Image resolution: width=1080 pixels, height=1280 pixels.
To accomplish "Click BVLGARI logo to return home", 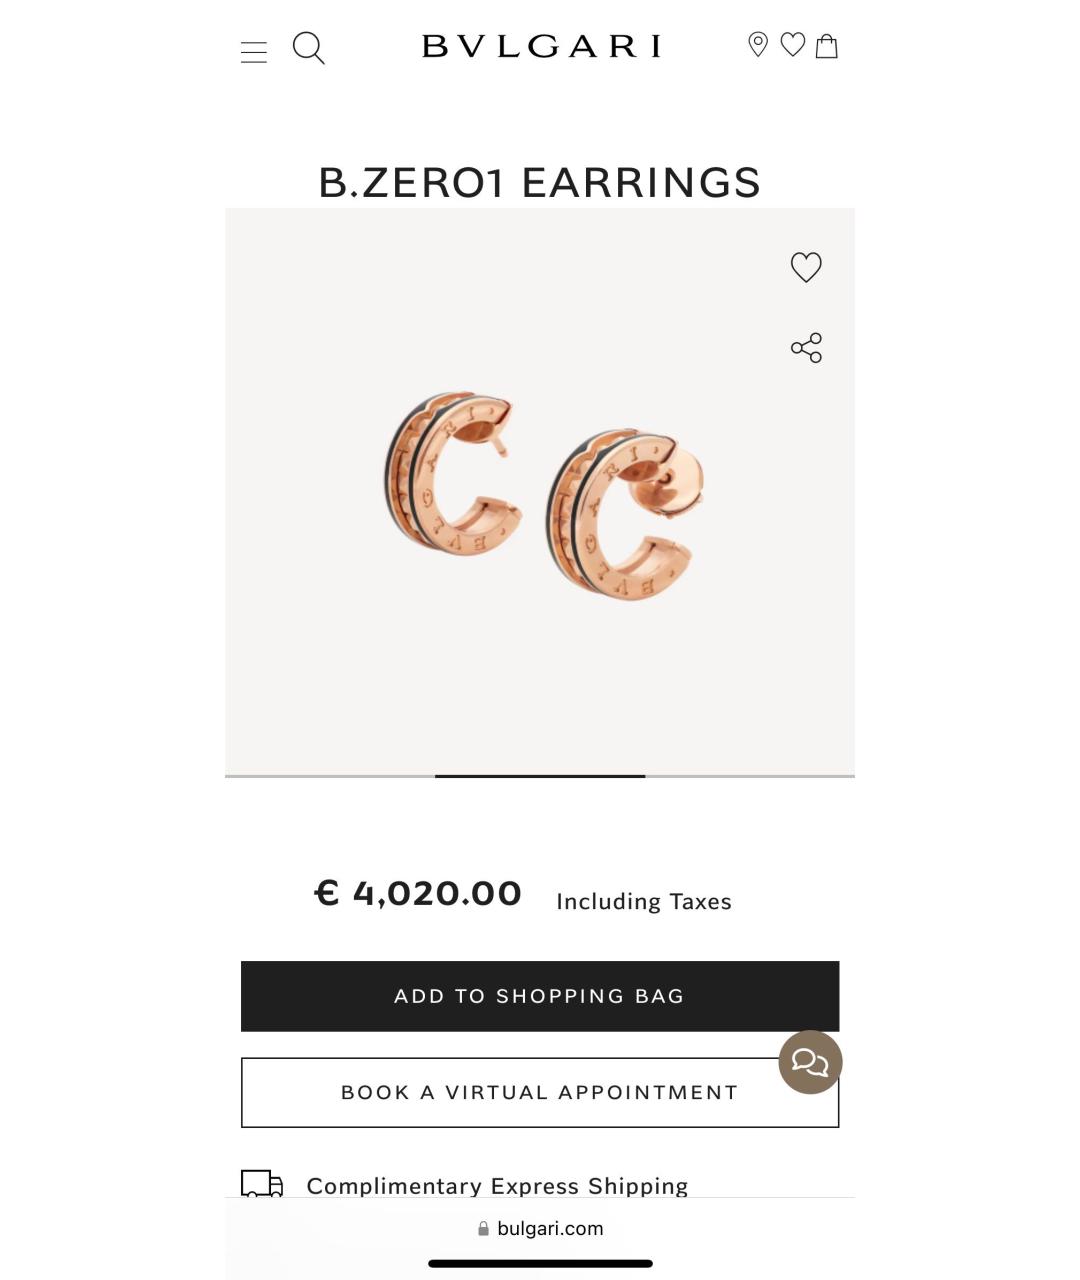I will pyautogui.click(x=540, y=46).
